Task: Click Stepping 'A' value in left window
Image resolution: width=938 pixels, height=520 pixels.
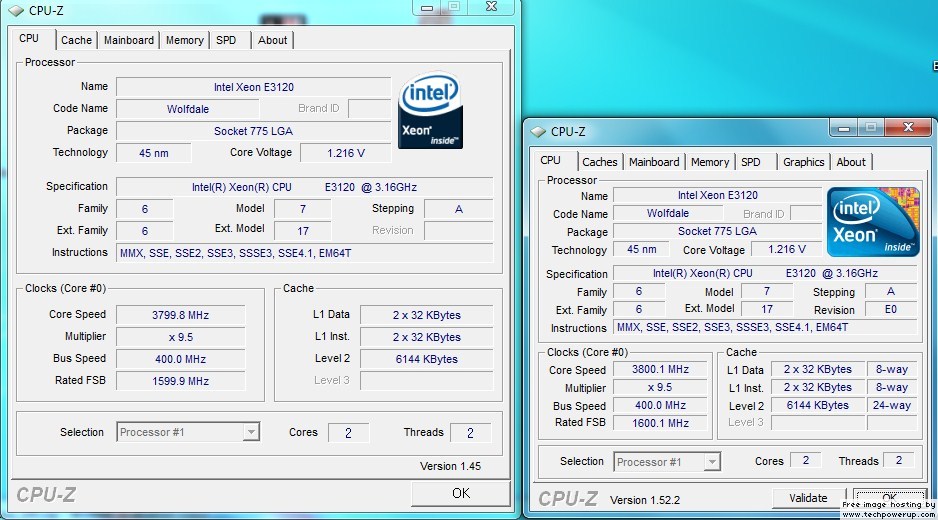Action: tap(458, 209)
